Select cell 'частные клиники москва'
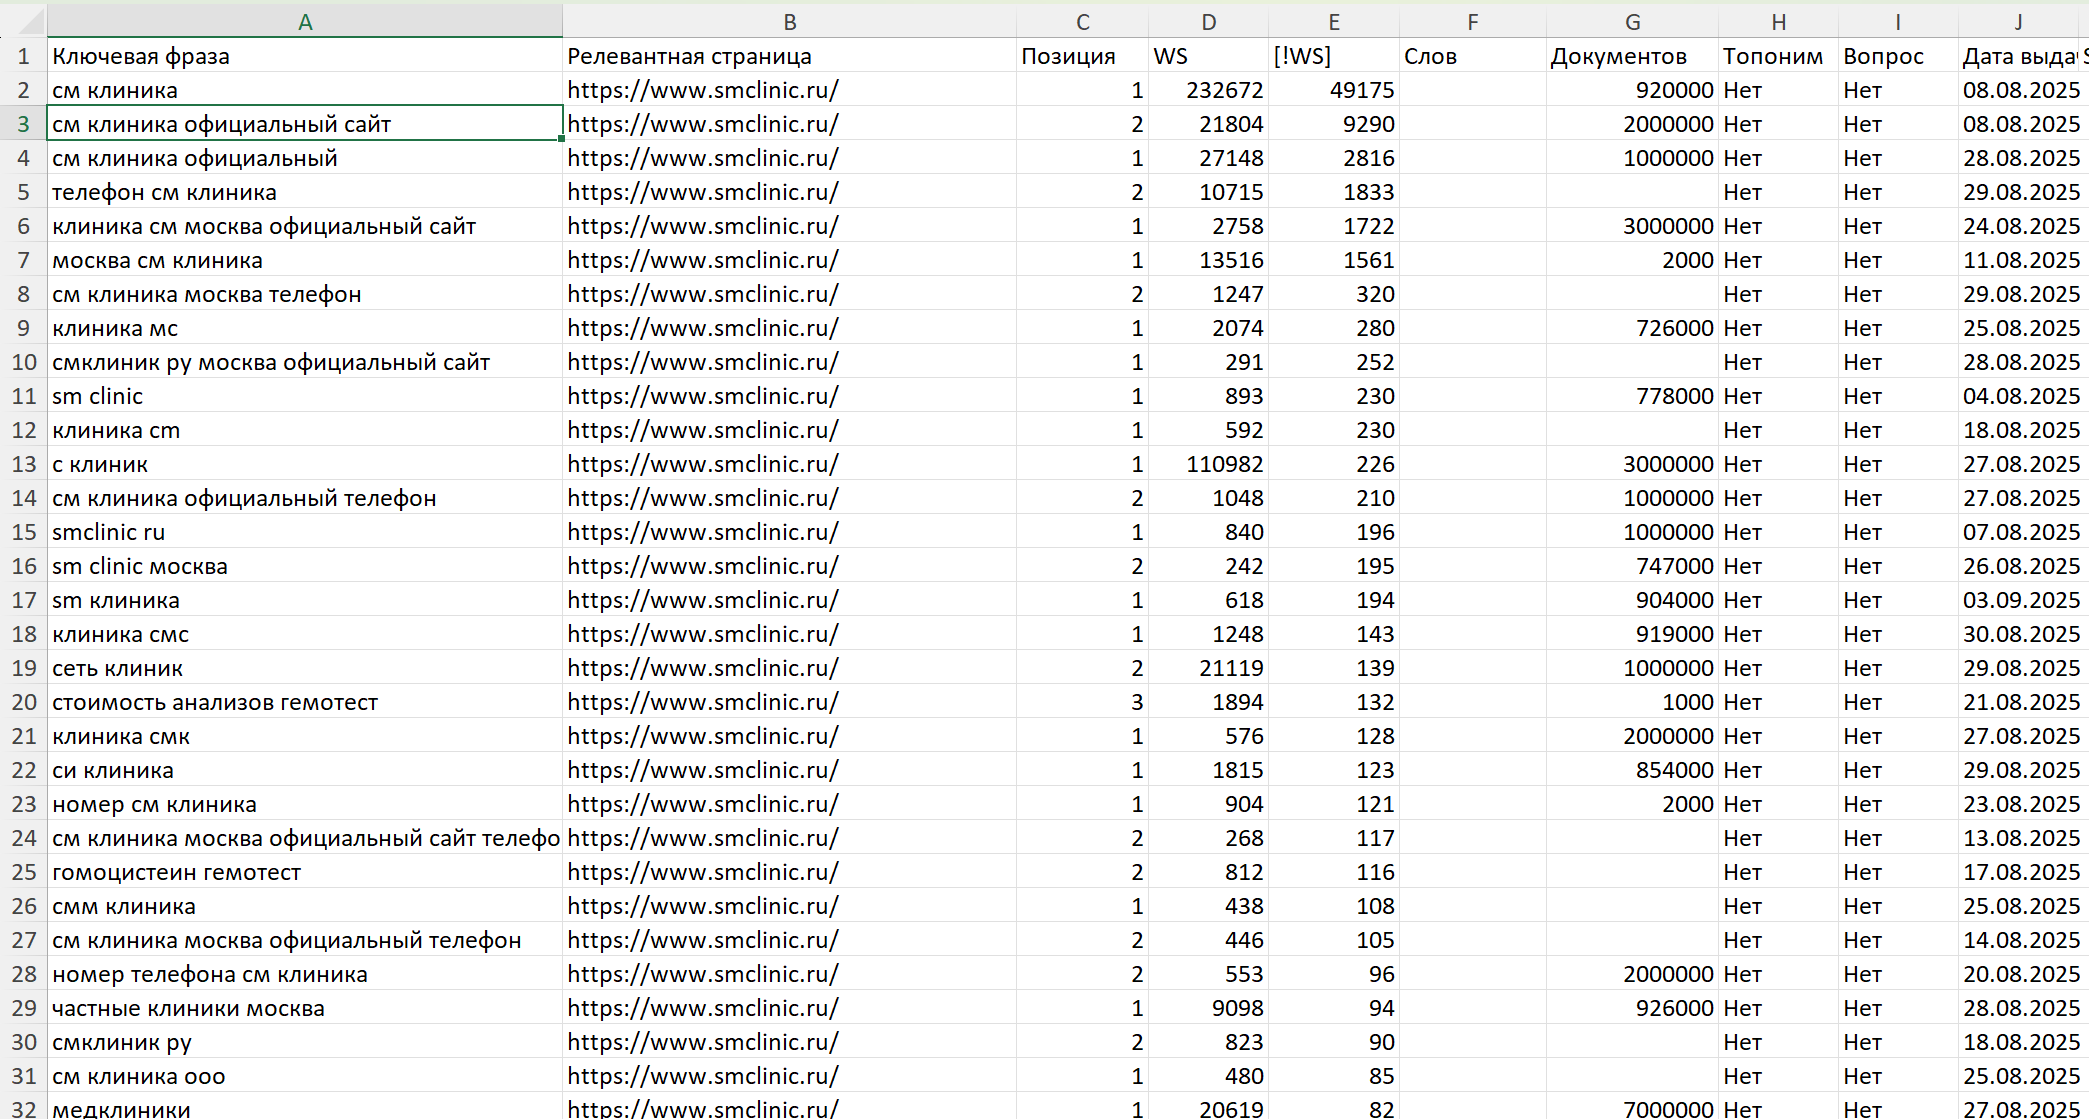The image size is (2089, 1119). tap(305, 1008)
